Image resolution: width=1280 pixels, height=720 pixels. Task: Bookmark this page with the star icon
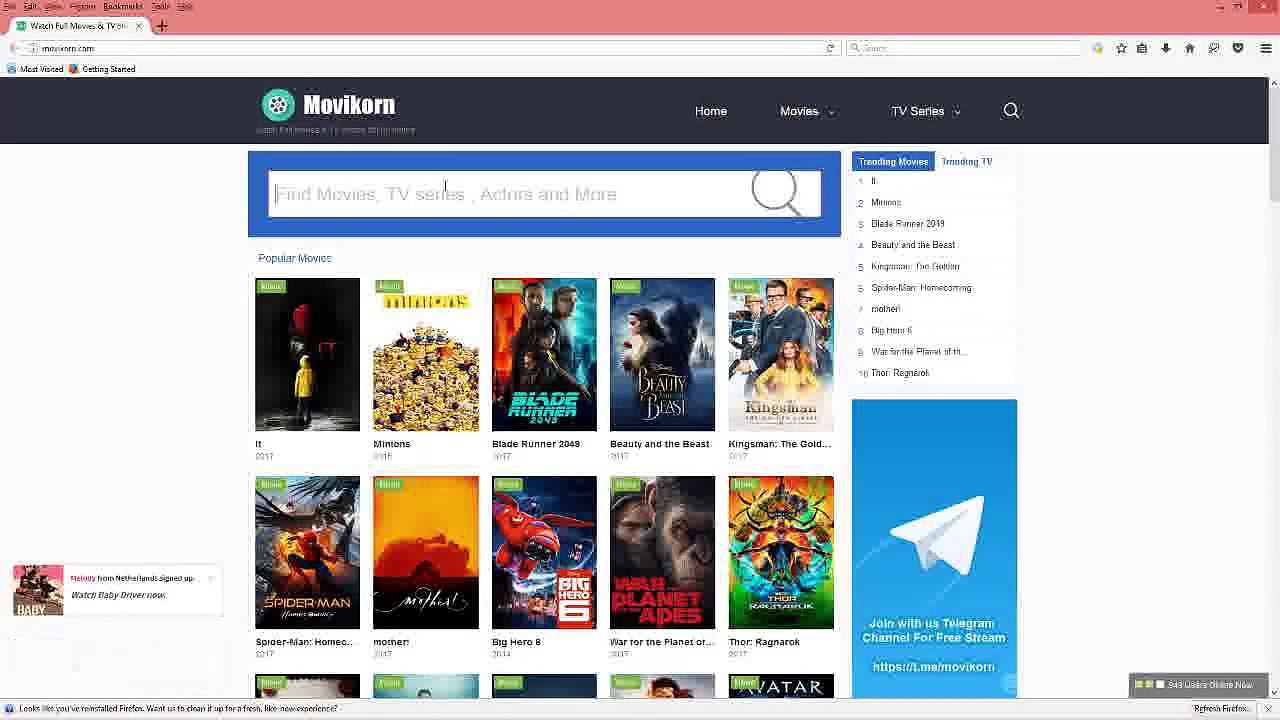pyautogui.click(x=1121, y=48)
